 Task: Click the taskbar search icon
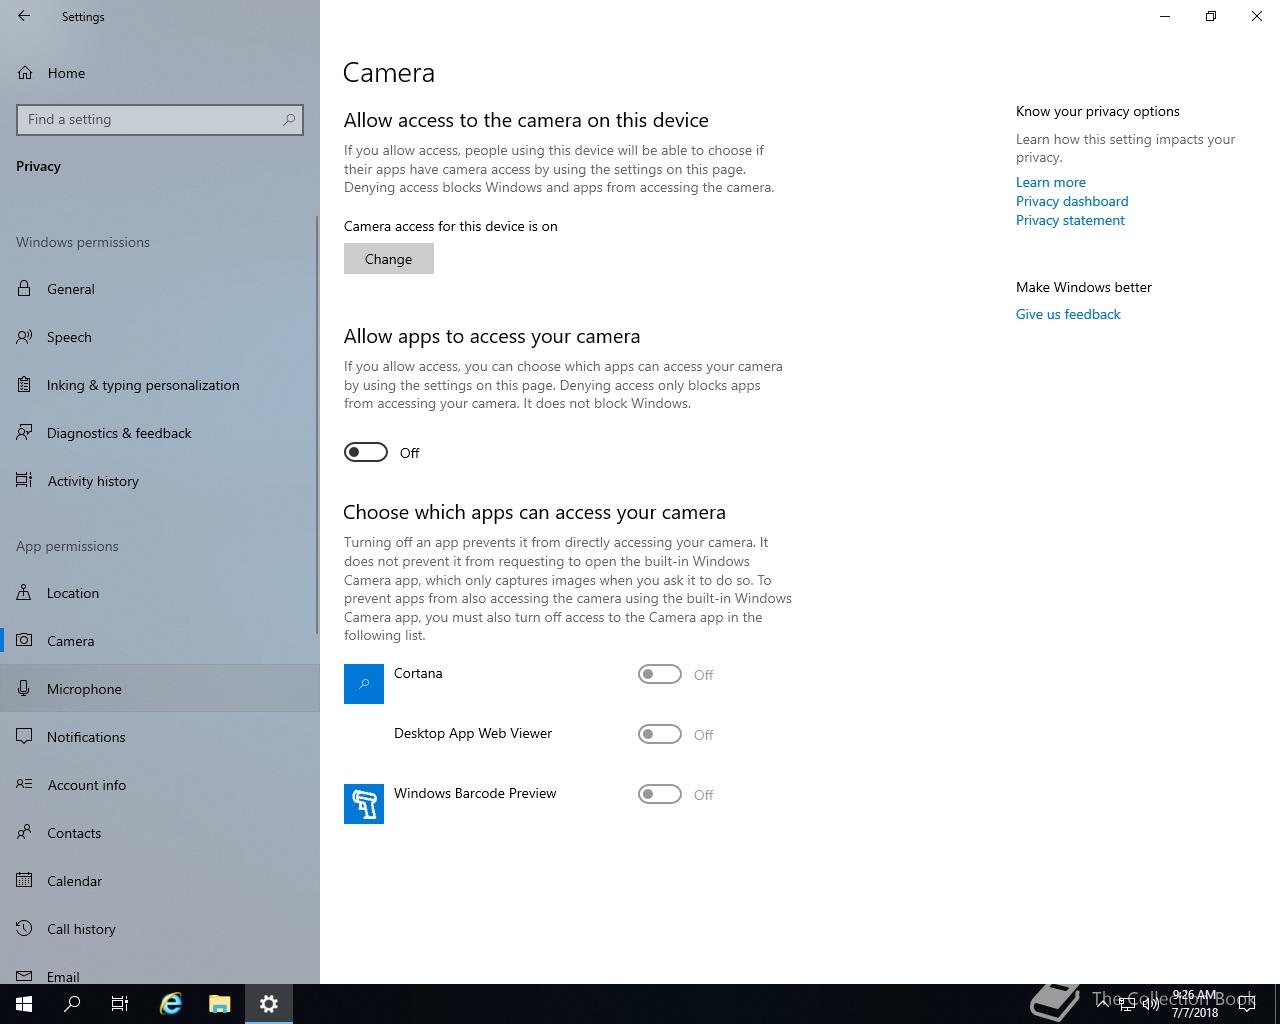pyautogui.click(x=72, y=1004)
